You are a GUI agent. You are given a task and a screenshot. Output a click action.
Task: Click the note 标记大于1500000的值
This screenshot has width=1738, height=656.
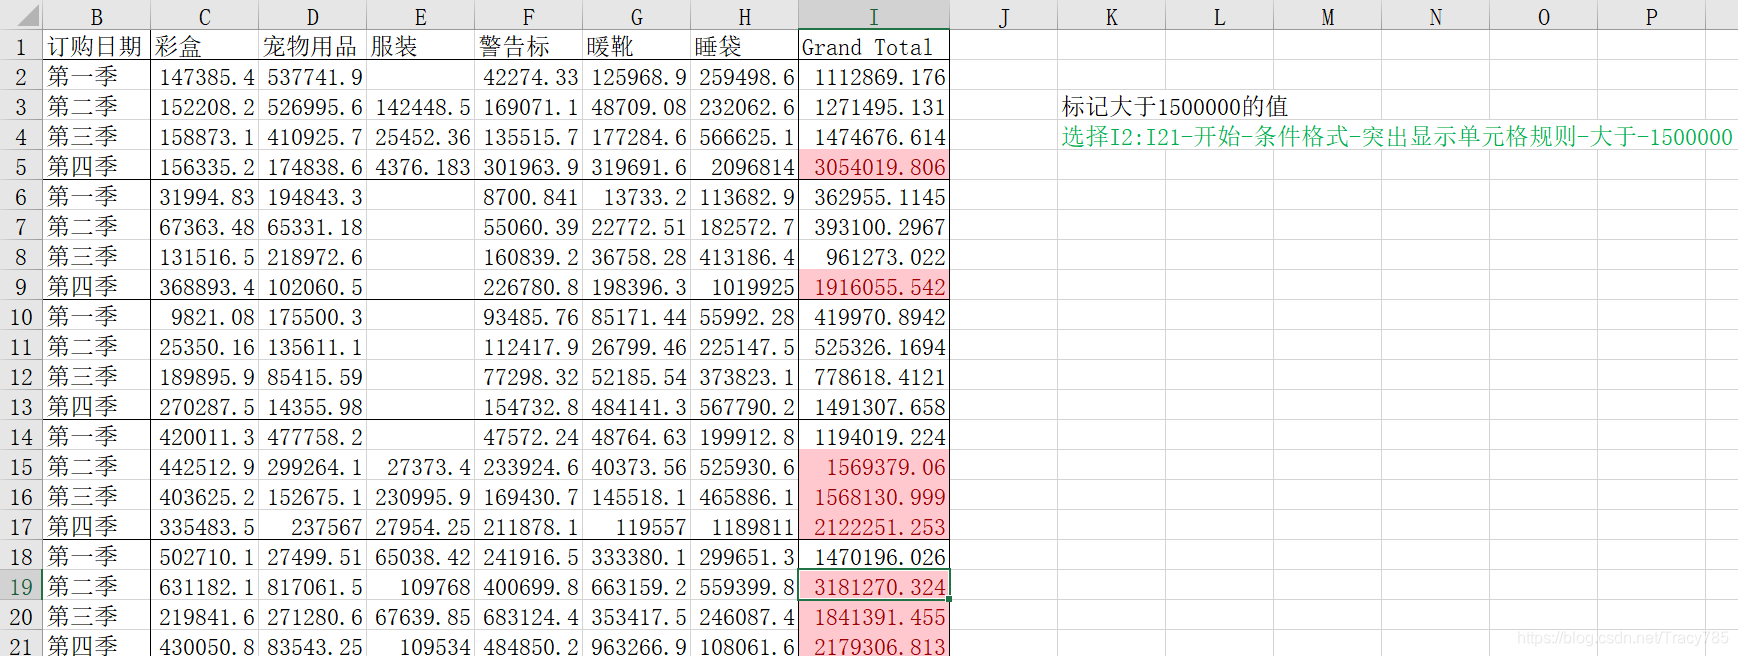(x=1174, y=106)
